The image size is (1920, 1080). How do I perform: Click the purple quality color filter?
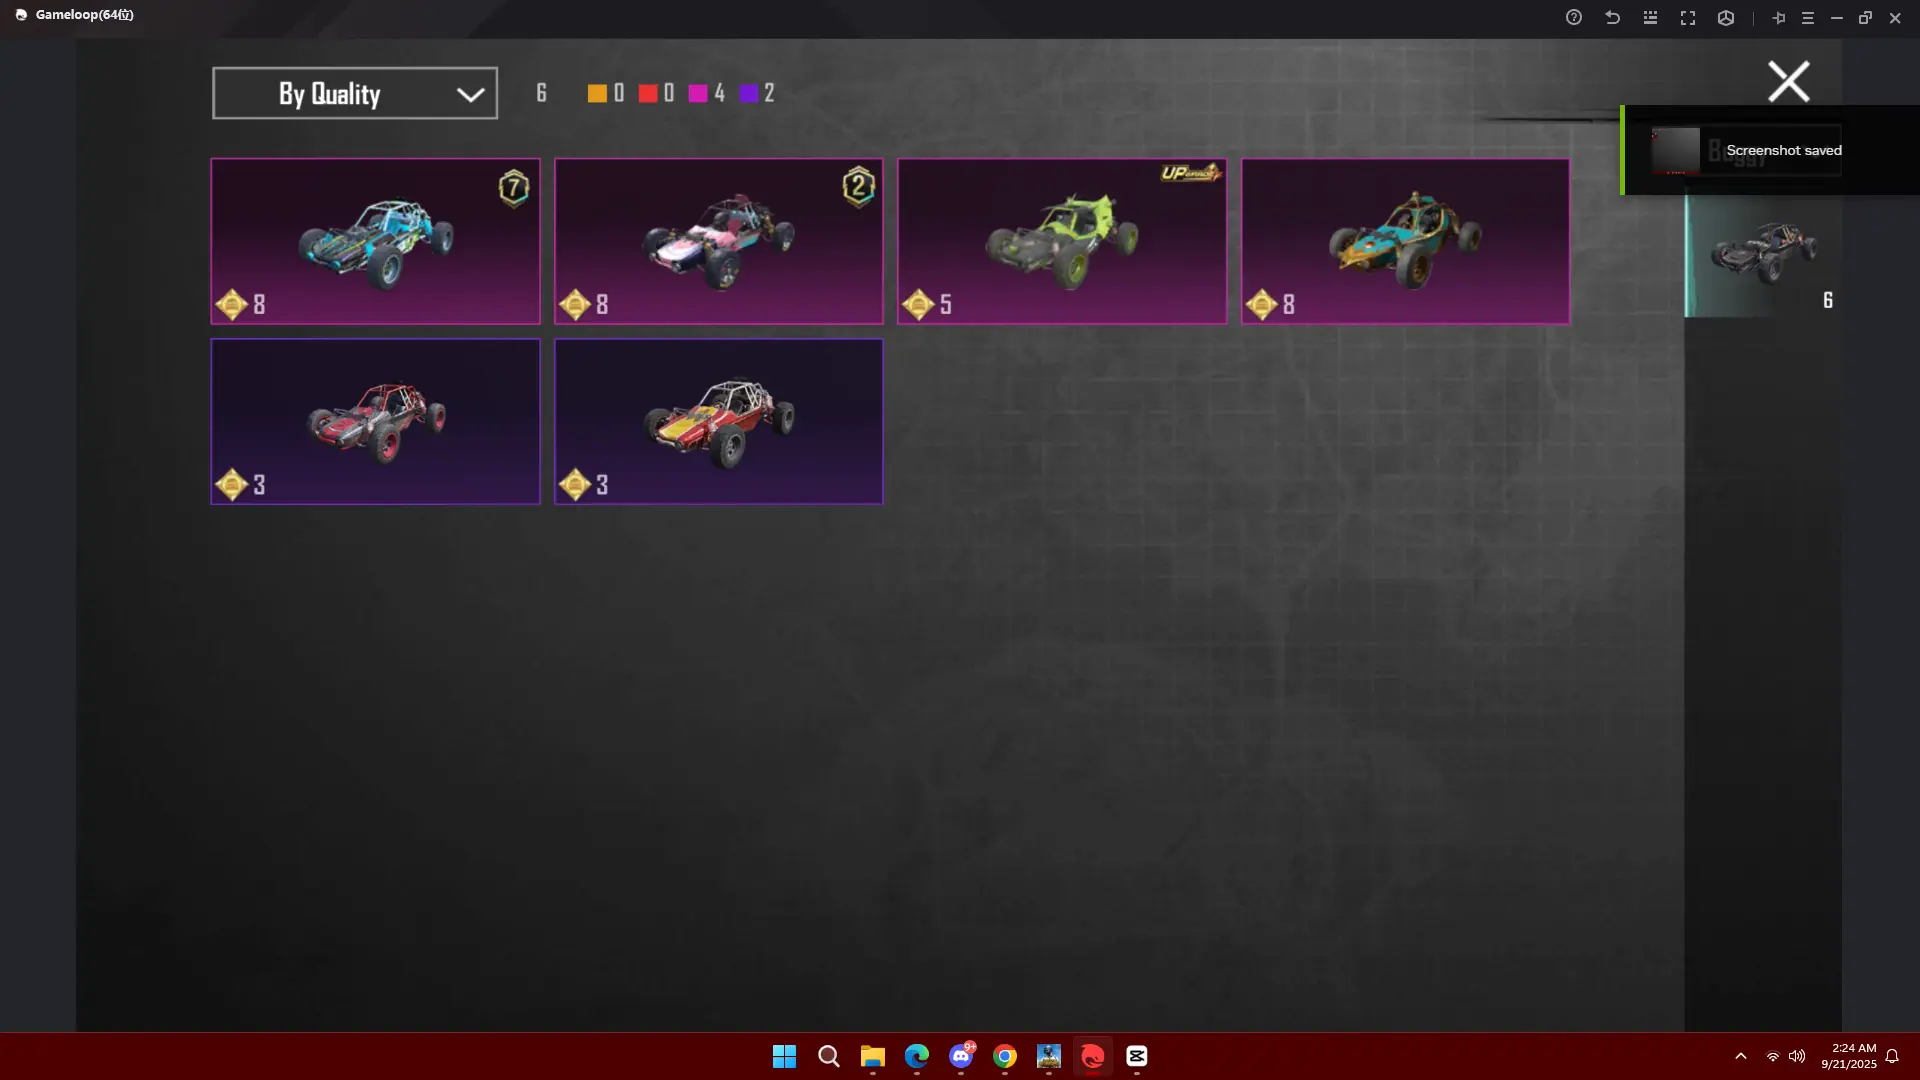pos(749,93)
